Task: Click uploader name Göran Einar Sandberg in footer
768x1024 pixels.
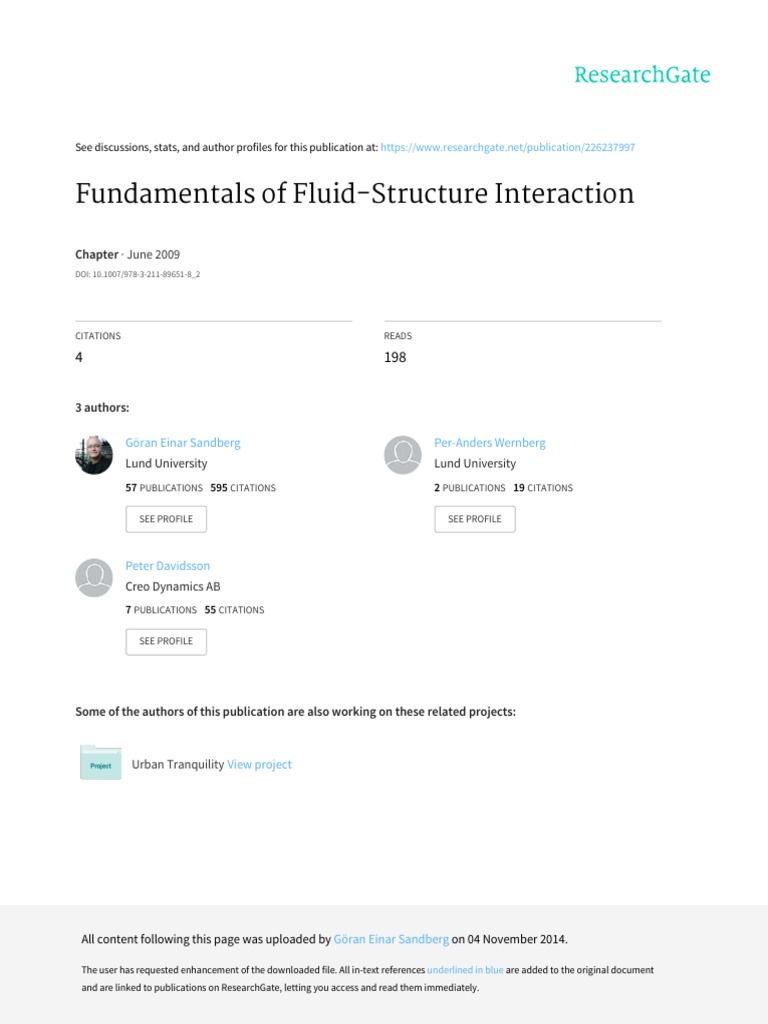Action: [x=392, y=939]
